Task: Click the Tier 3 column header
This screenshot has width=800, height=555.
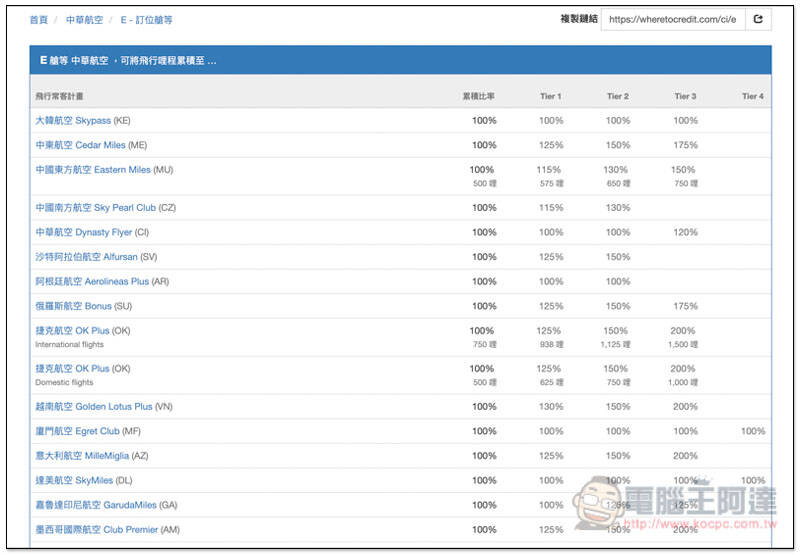Action: 685,96
